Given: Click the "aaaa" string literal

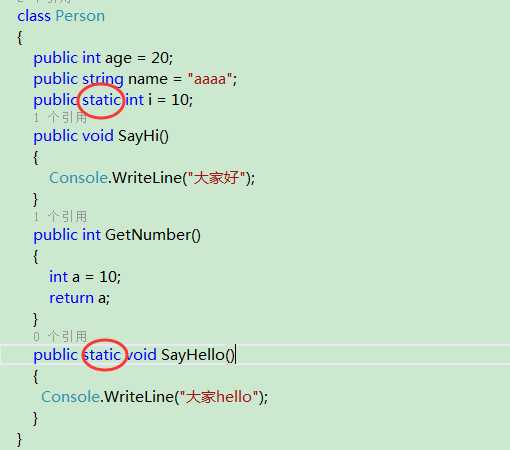Looking at the screenshot, I should 210,79.
